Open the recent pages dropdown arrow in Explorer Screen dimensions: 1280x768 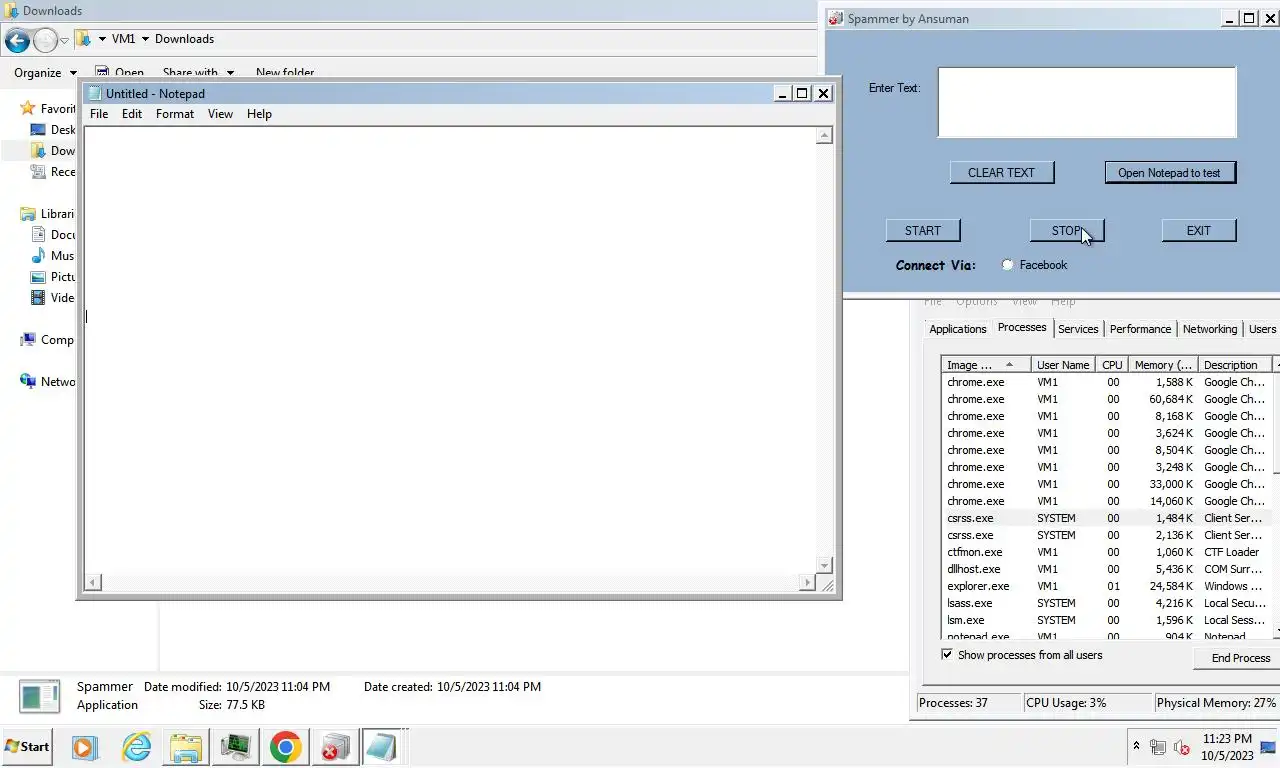click(64, 40)
